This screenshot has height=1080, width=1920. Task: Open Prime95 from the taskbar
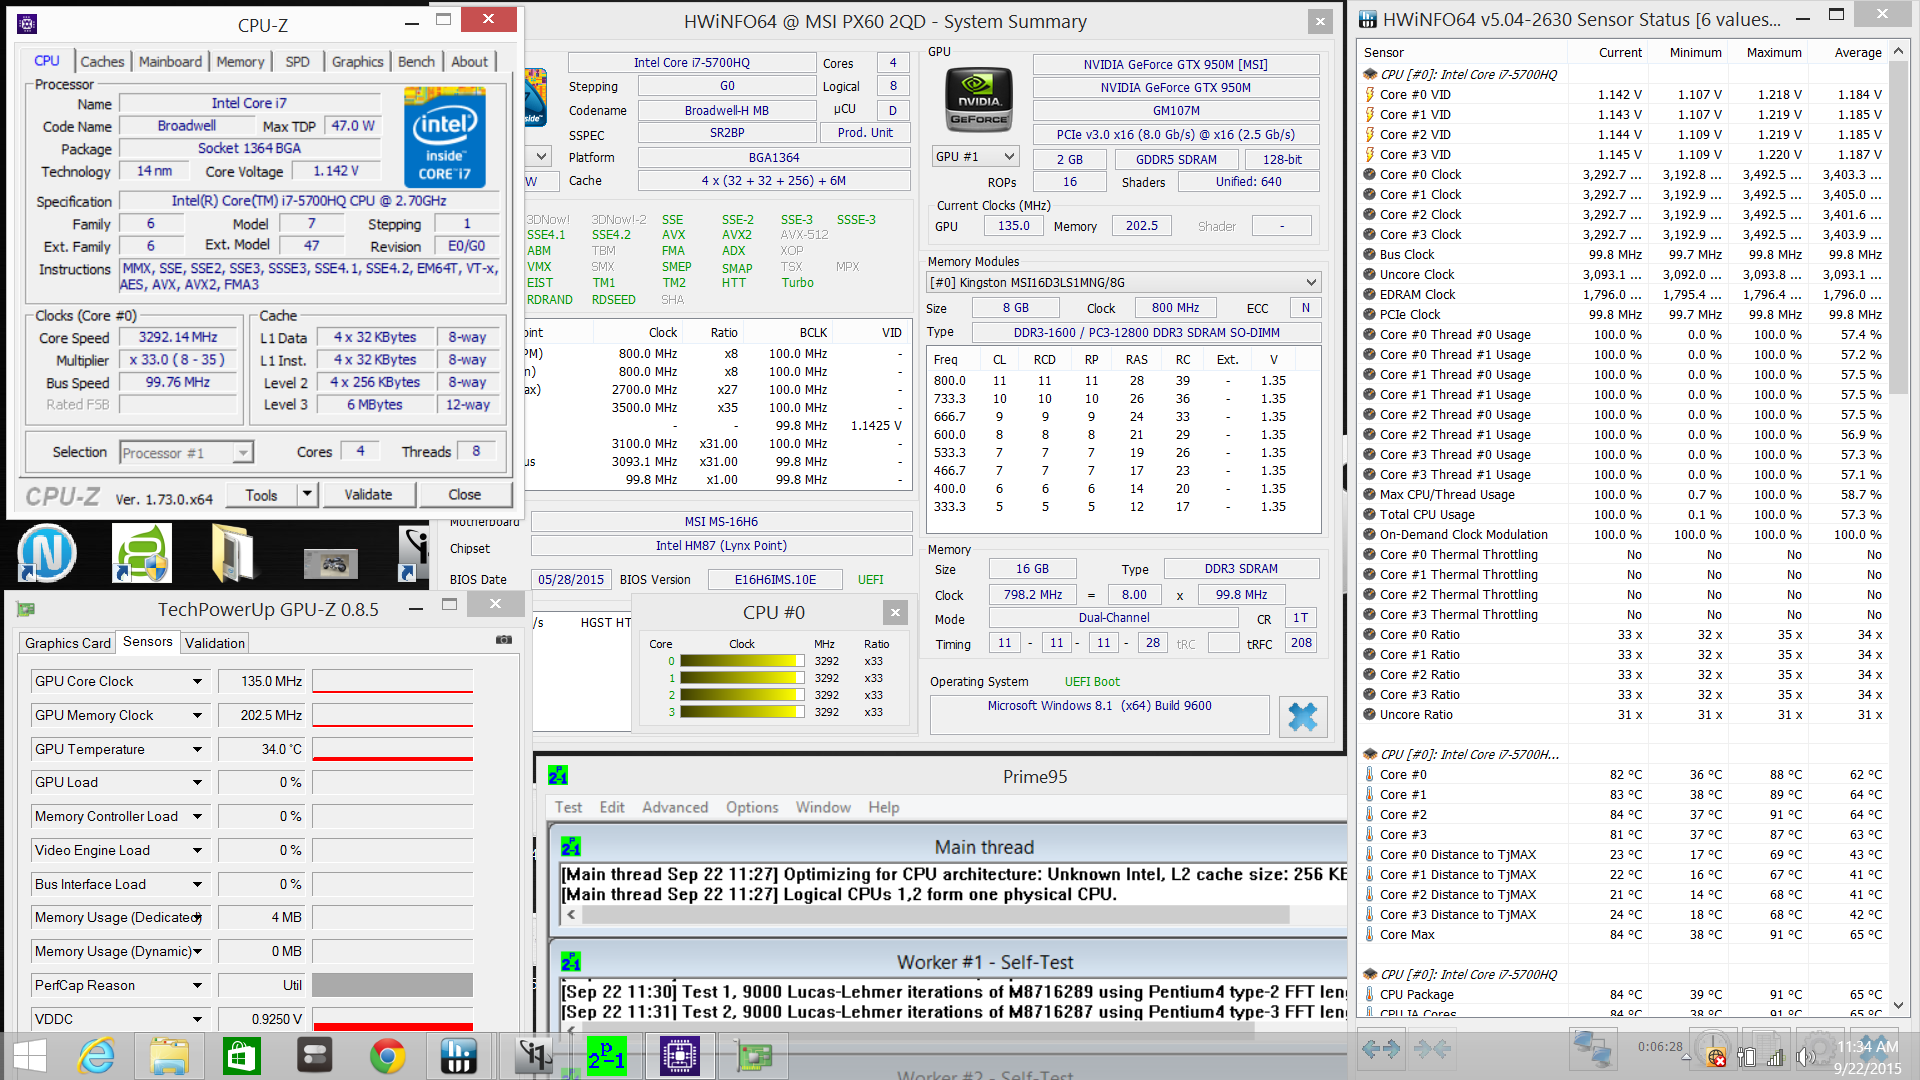pyautogui.click(x=606, y=1056)
